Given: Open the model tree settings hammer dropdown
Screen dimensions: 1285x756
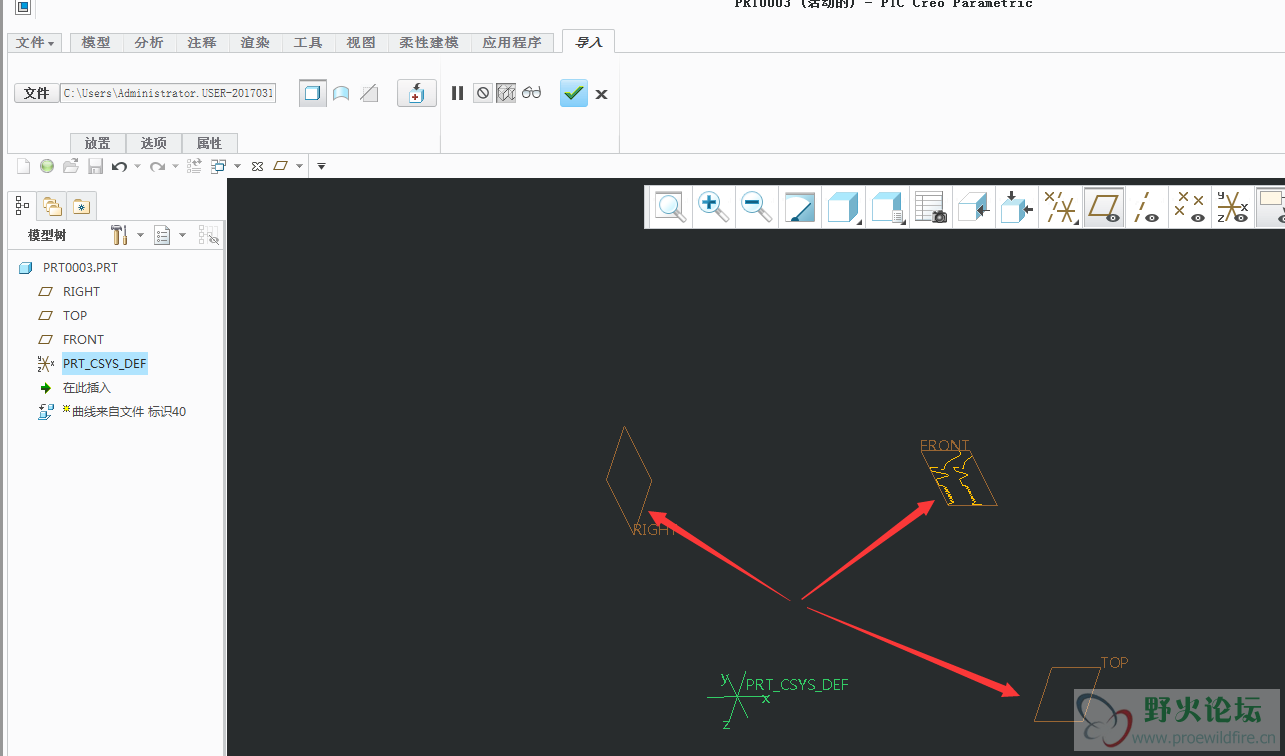Looking at the screenshot, I should coord(127,235).
